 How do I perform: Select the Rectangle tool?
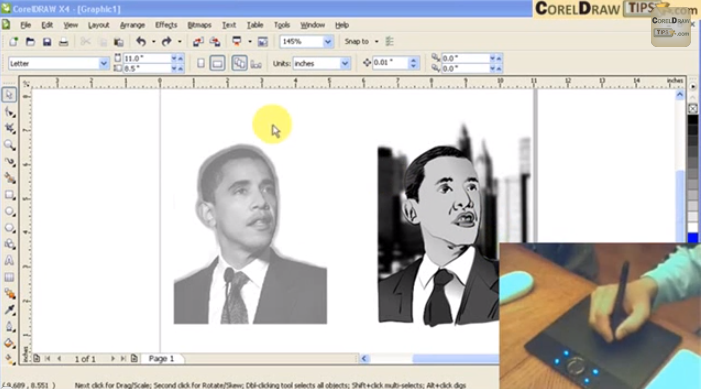click(9, 195)
